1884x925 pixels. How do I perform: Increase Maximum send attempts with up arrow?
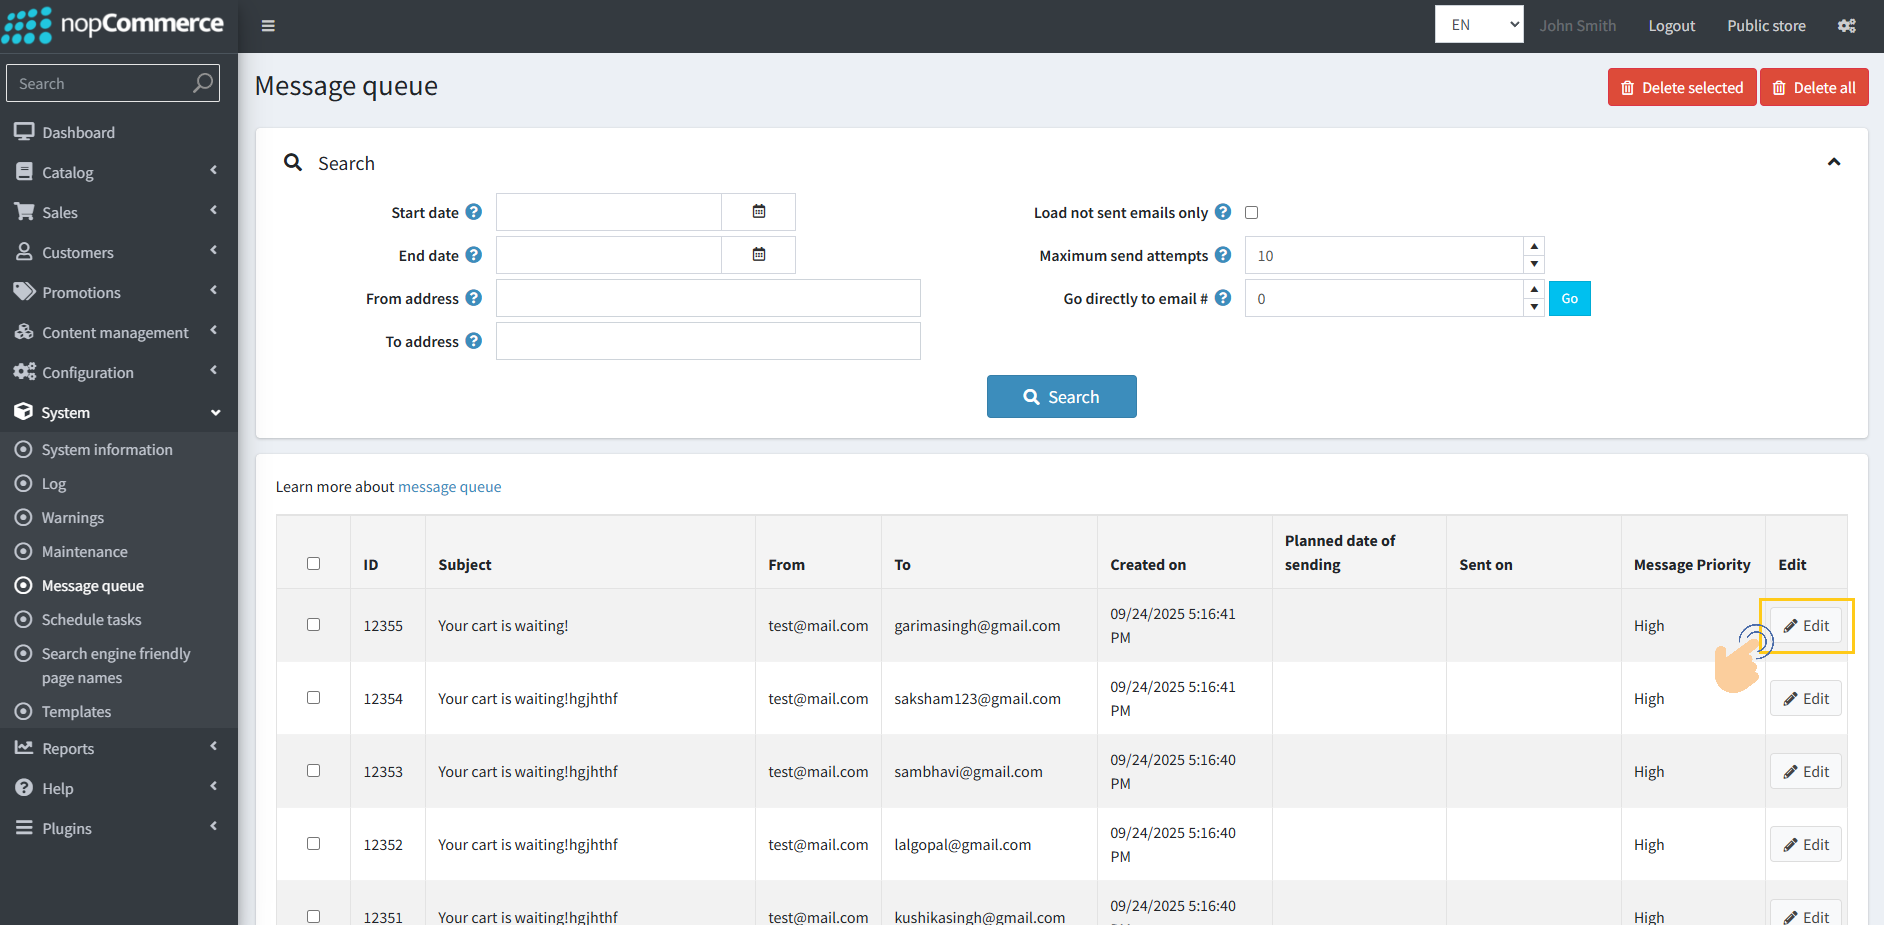coord(1534,246)
